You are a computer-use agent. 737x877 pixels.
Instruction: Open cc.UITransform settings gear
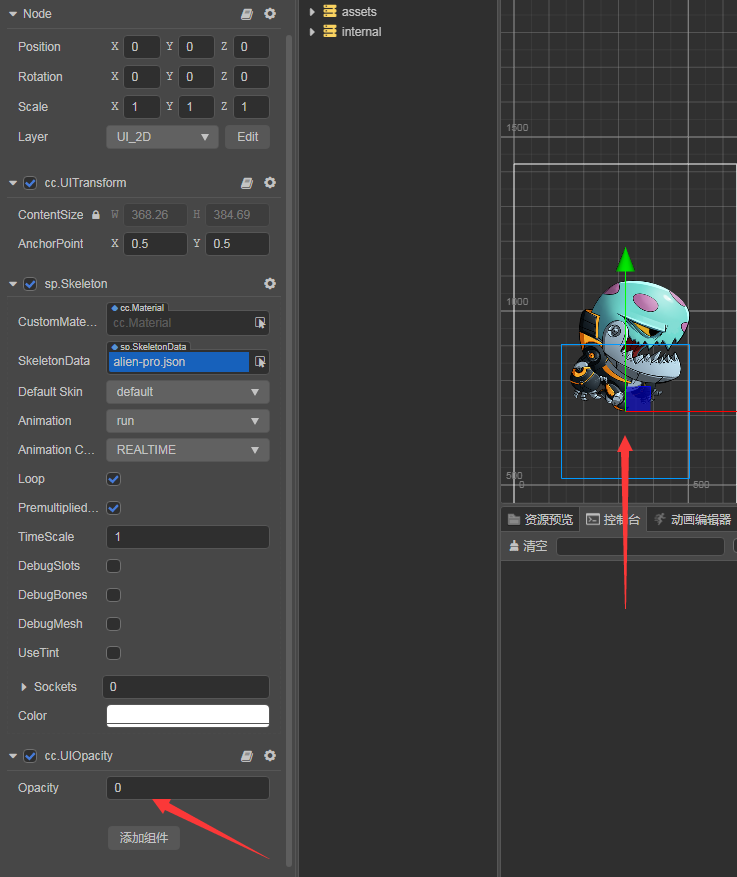(x=270, y=183)
